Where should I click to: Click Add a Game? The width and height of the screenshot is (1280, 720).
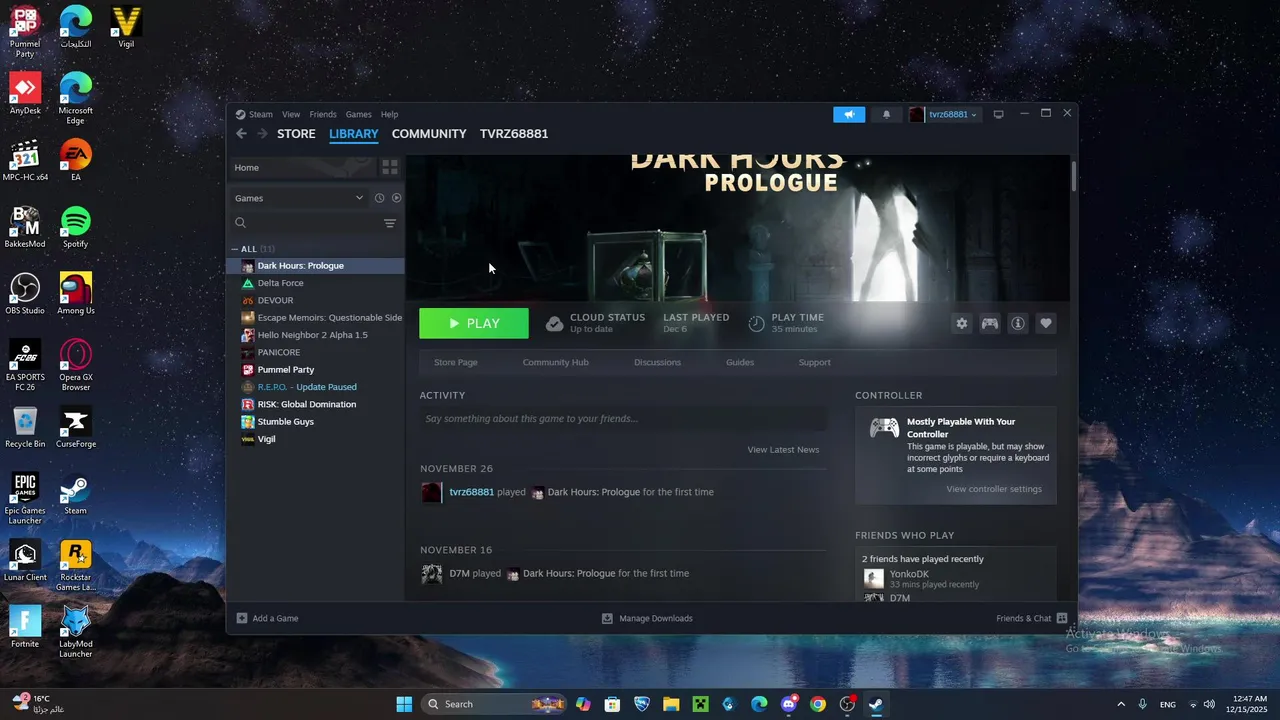tap(267, 618)
